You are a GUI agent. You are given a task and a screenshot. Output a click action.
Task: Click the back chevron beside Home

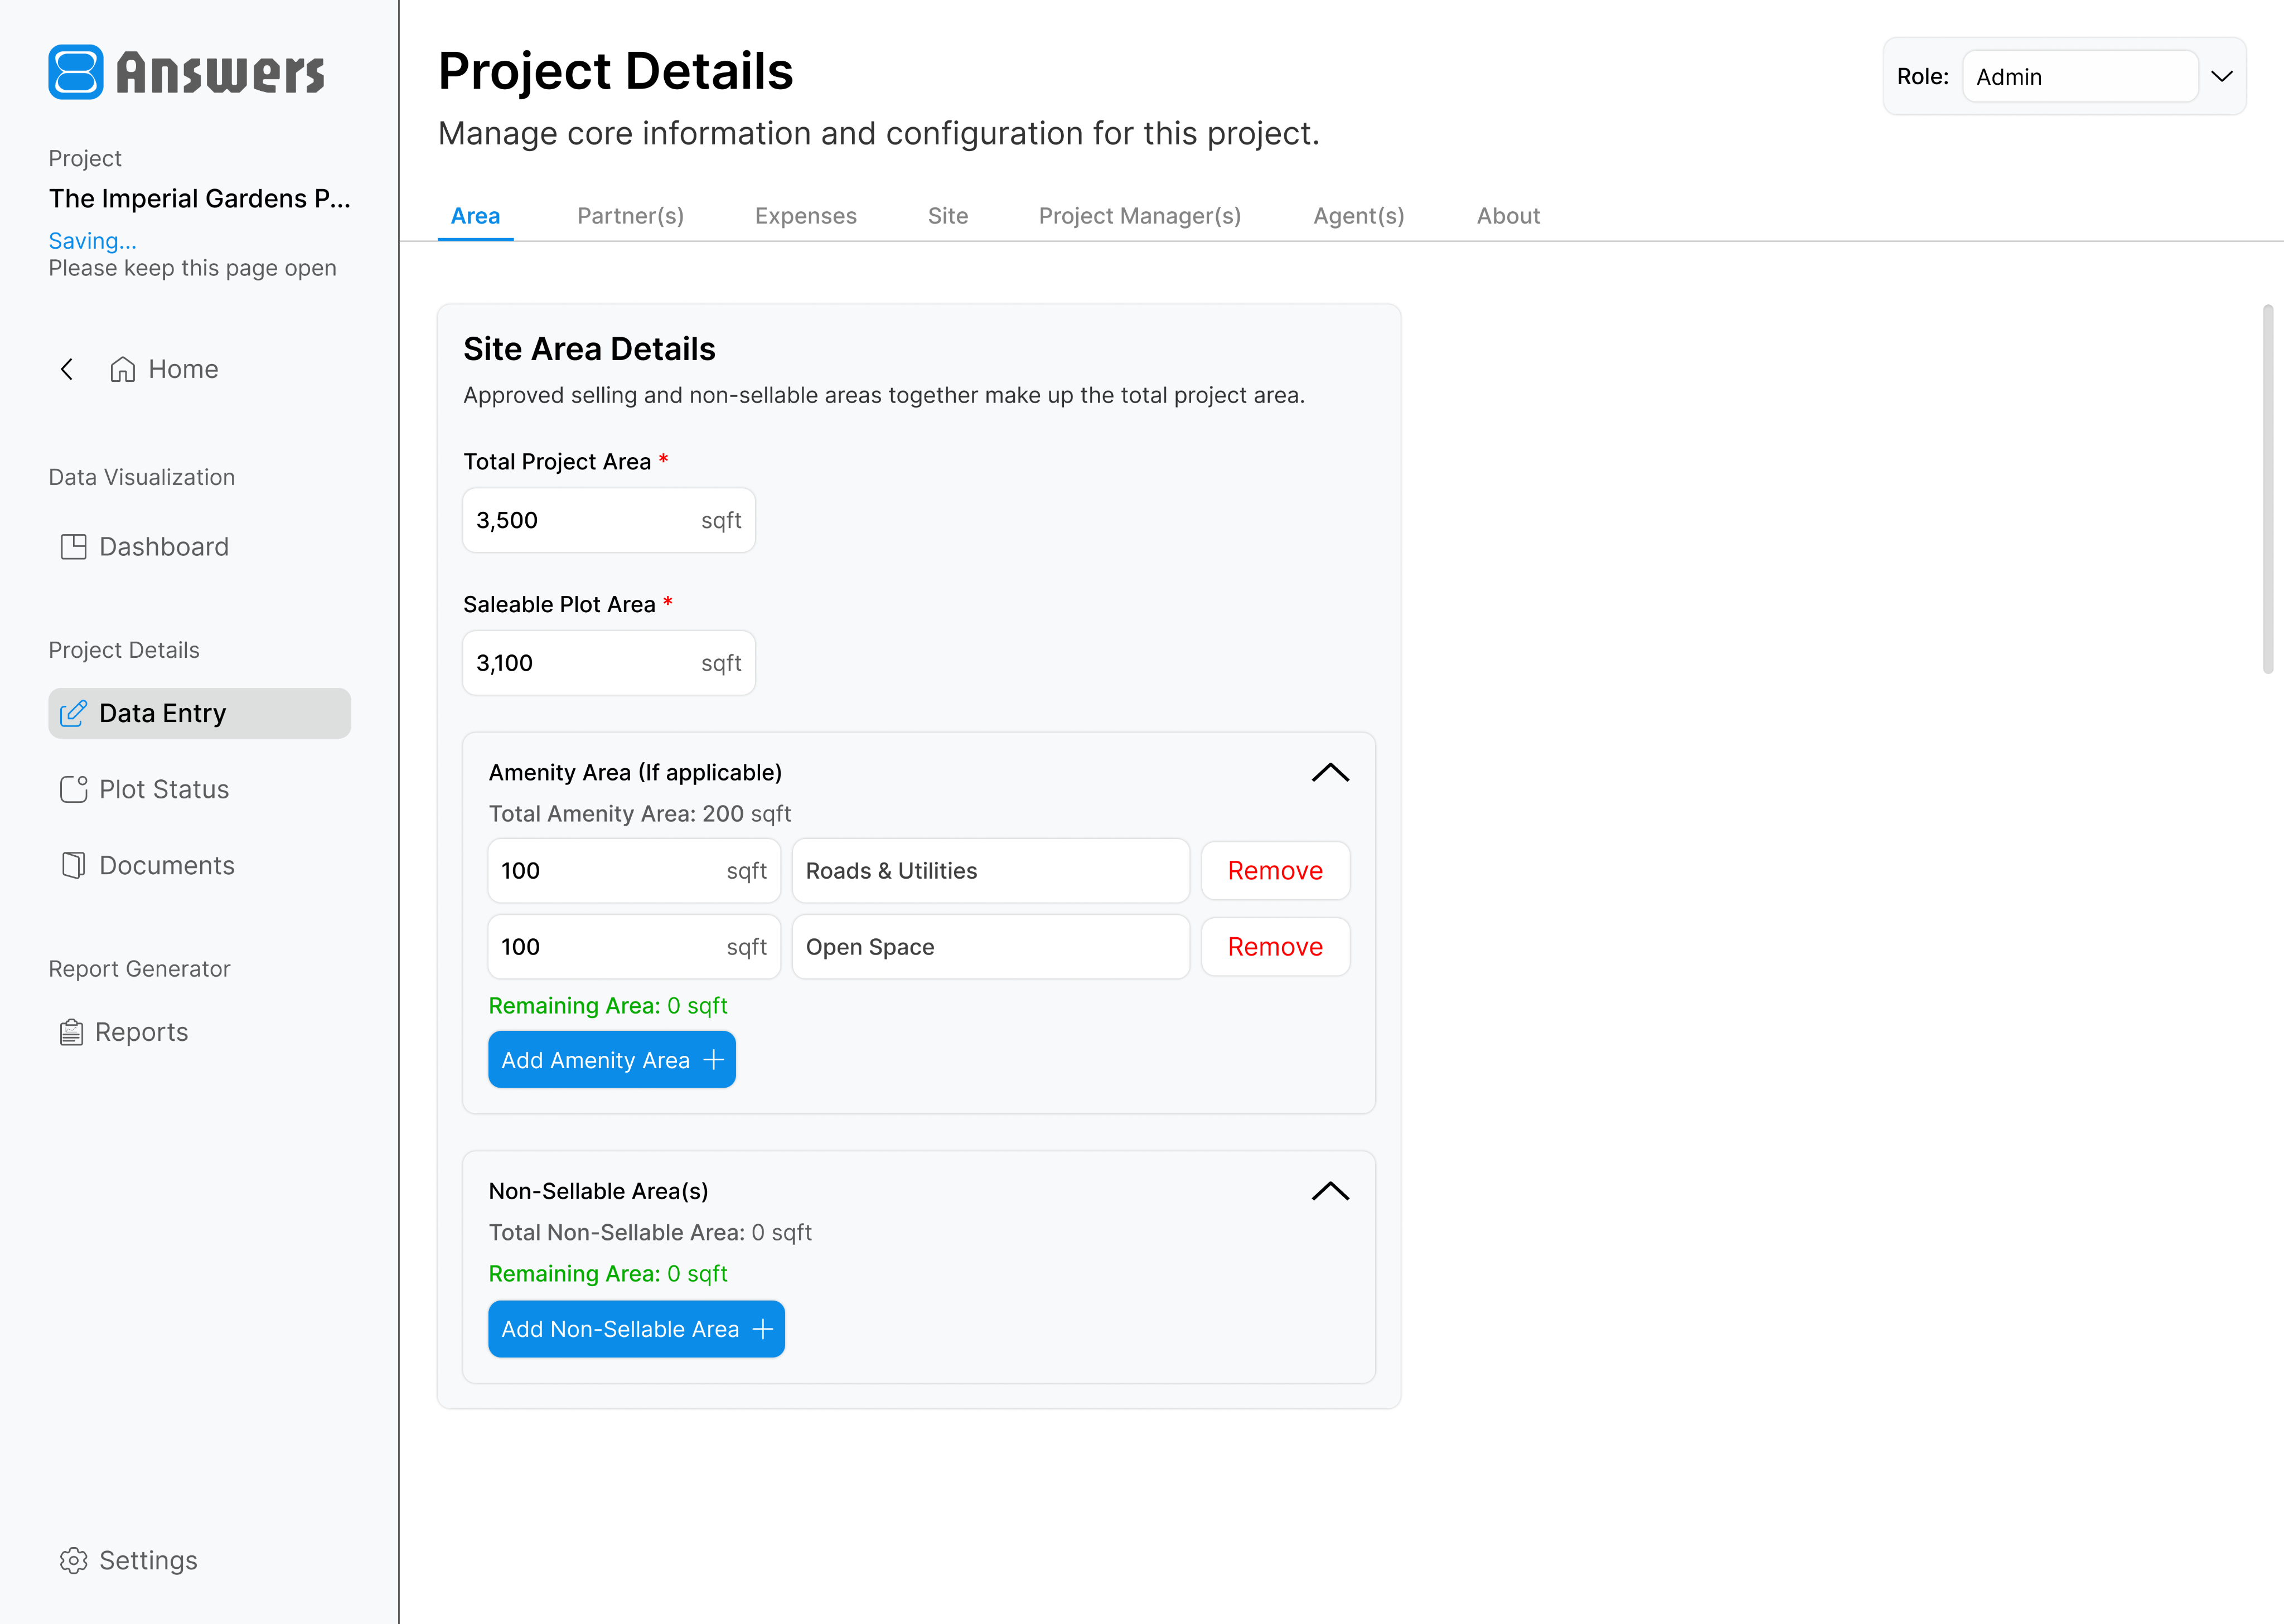67,369
